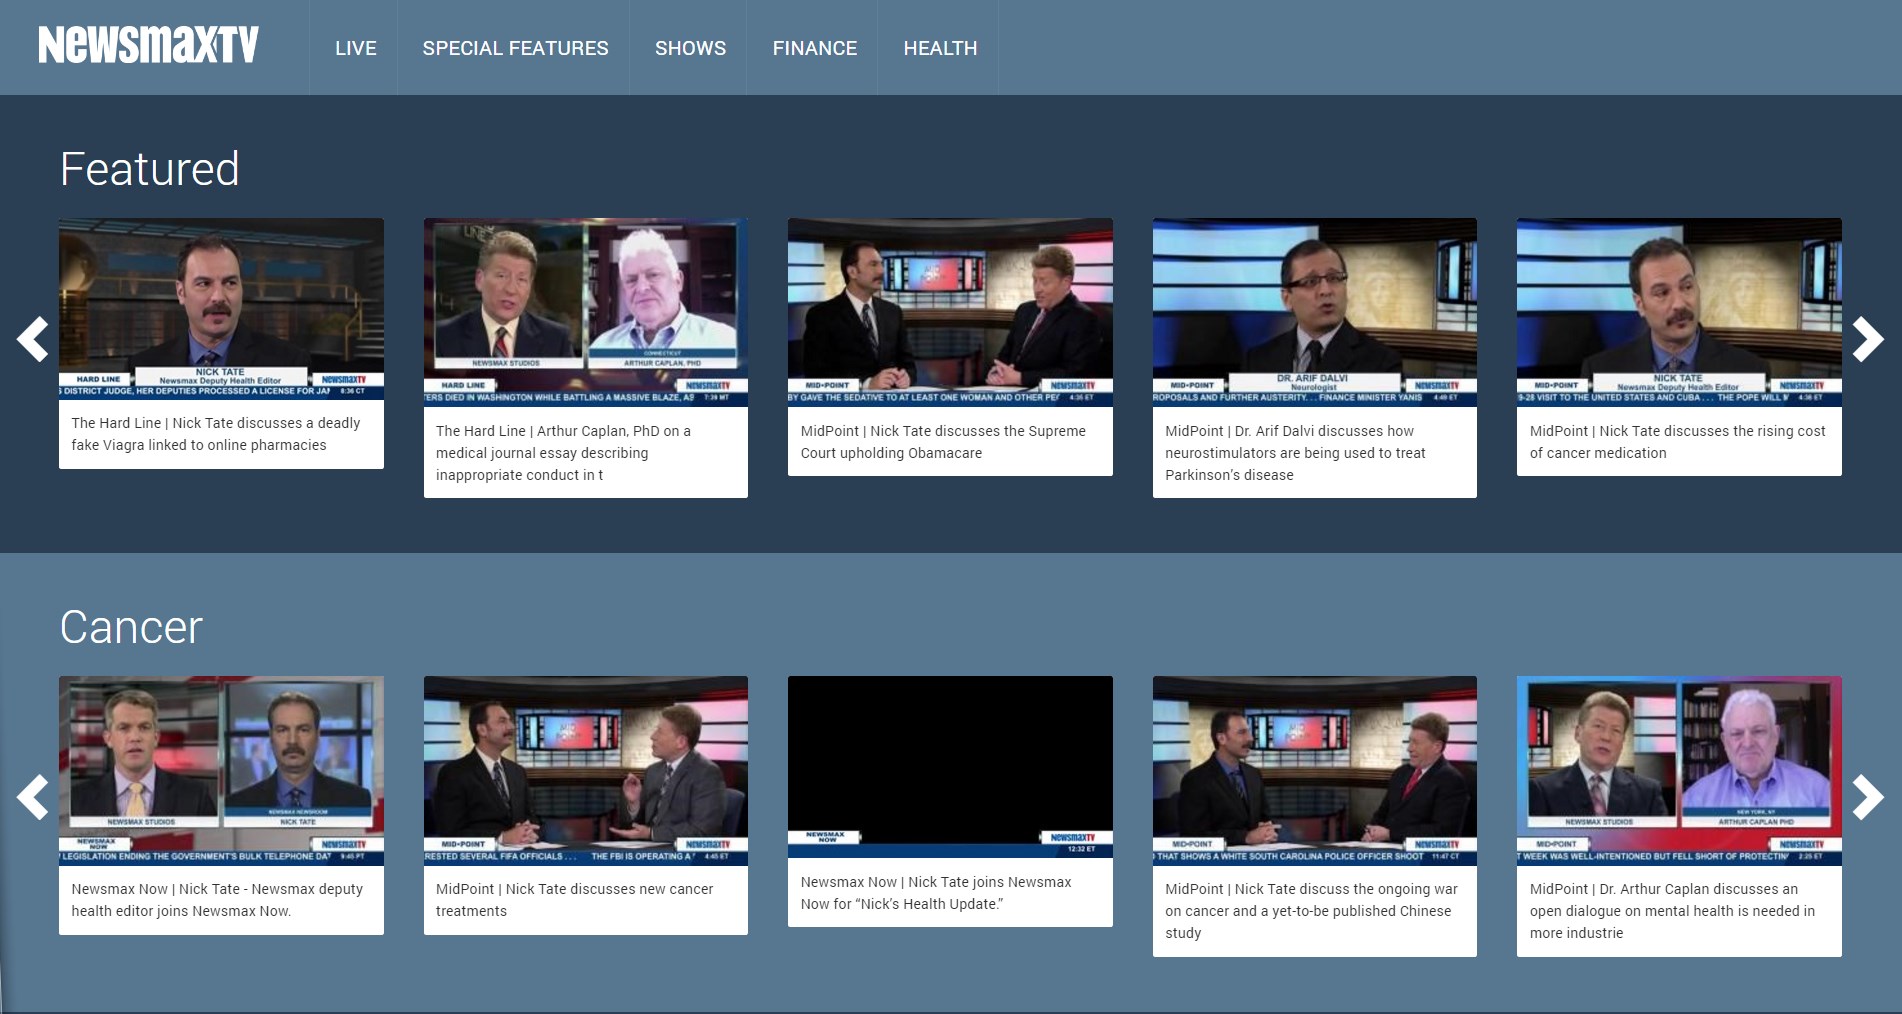
Task: Open the ongoing war on cancer title link
Action: point(1311,911)
